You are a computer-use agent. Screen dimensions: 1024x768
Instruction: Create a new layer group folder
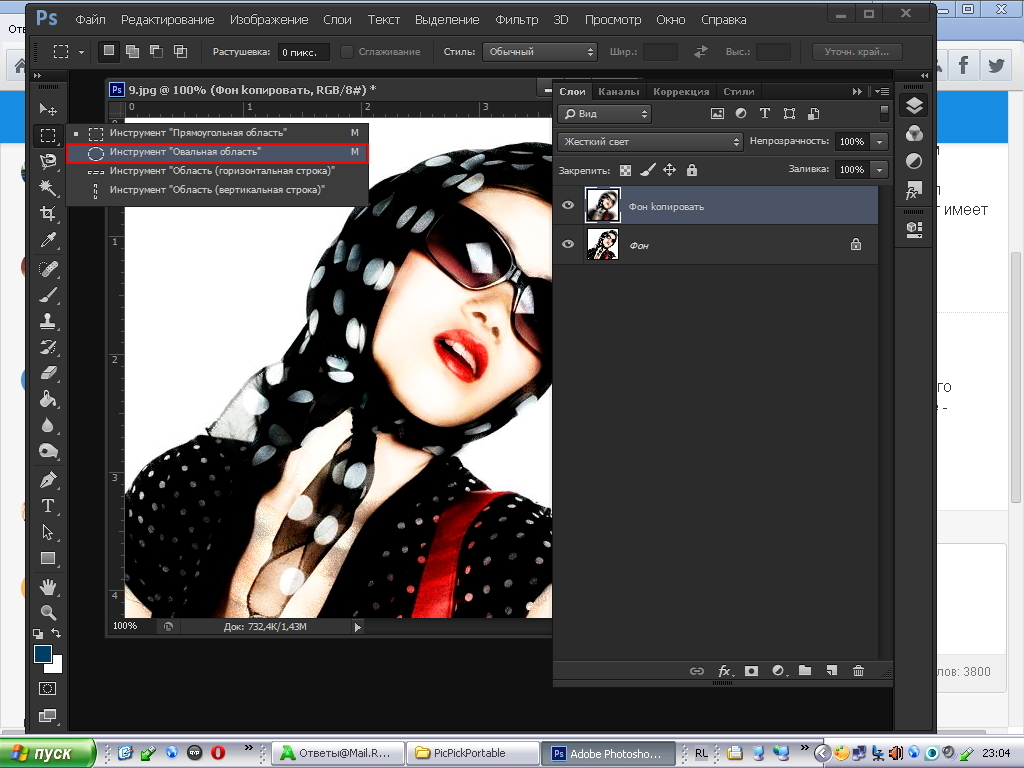(805, 671)
